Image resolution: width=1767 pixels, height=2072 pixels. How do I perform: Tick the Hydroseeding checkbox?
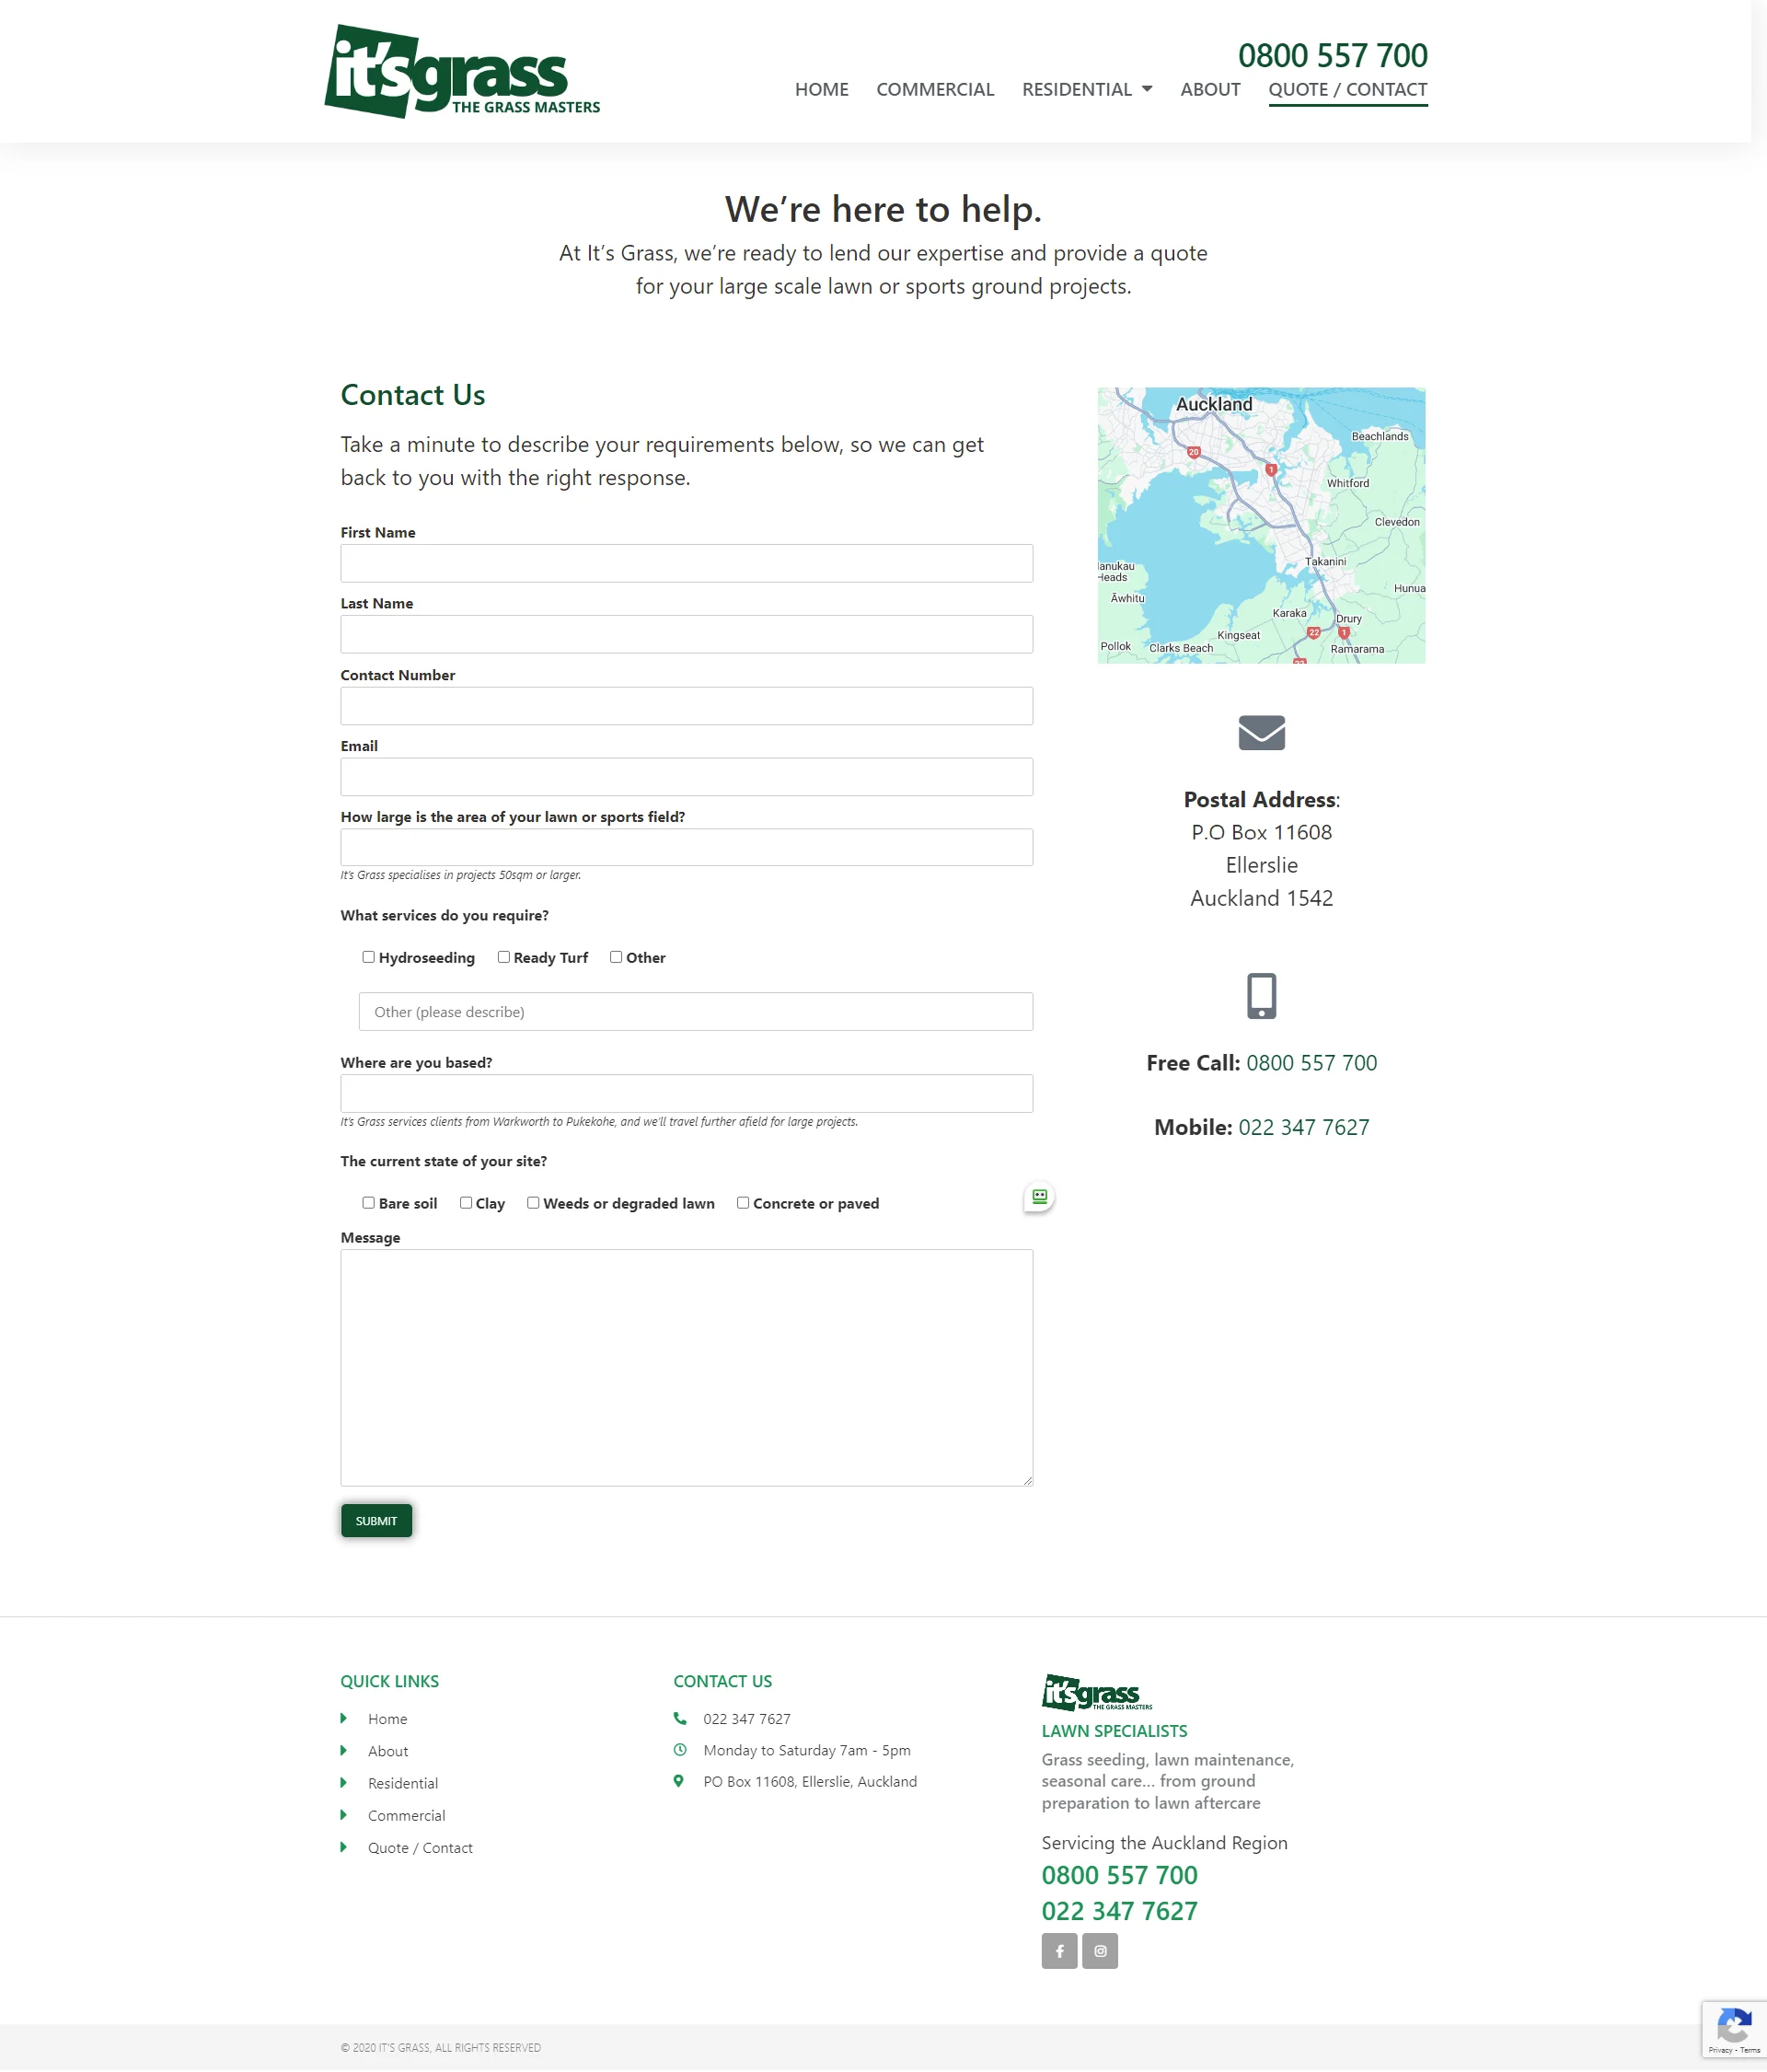pyautogui.click(x=368, y=957)
